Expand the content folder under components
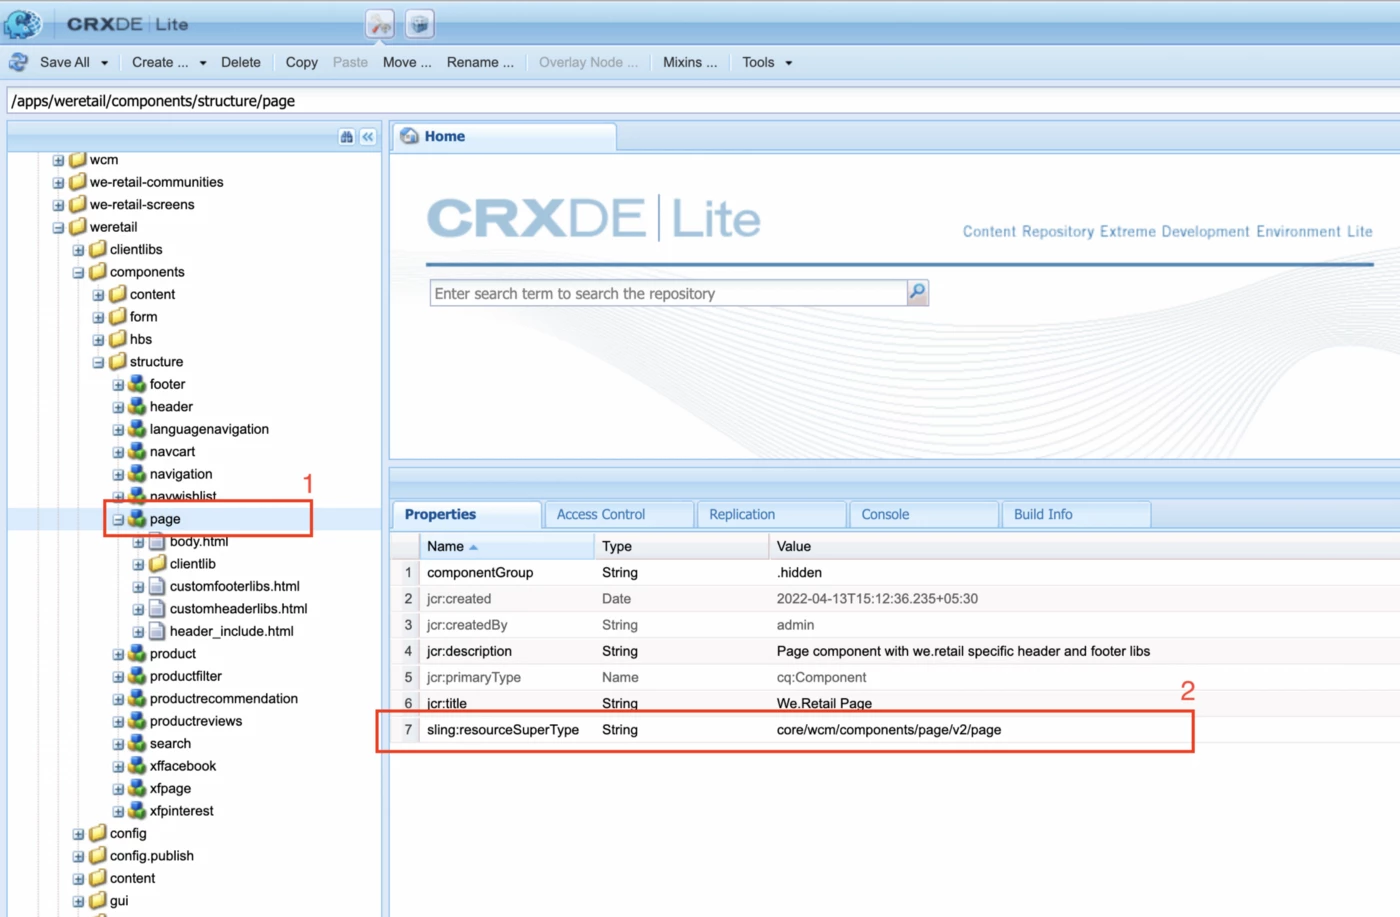This screenshot has width=1400, height=917. click(98, 295)
